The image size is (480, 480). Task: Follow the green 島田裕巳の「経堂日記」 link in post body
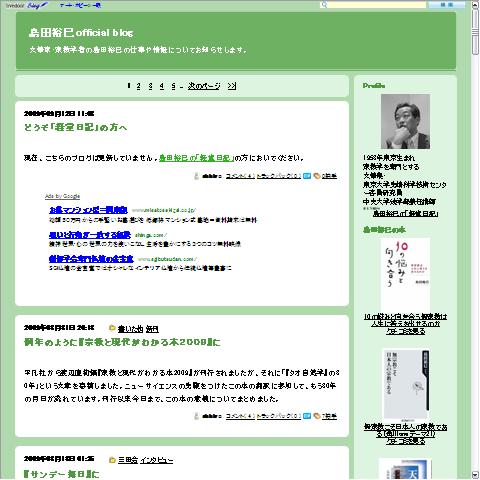coord(196,158)
